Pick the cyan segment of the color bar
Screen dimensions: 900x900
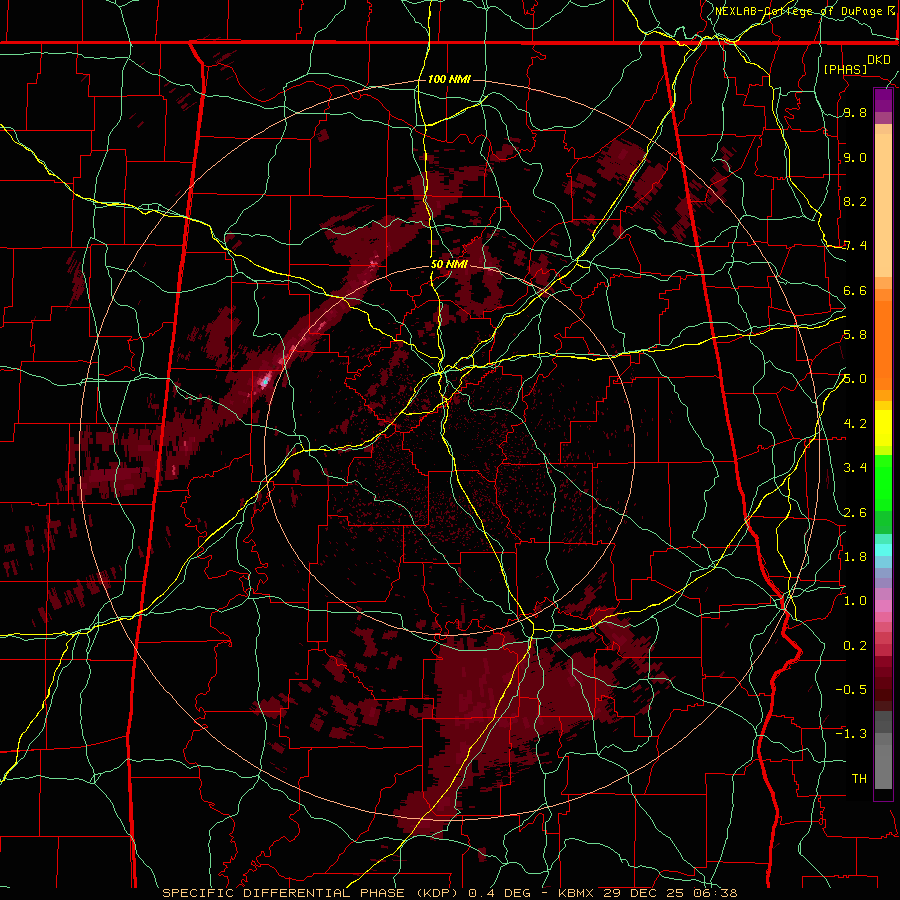(883, 550)
